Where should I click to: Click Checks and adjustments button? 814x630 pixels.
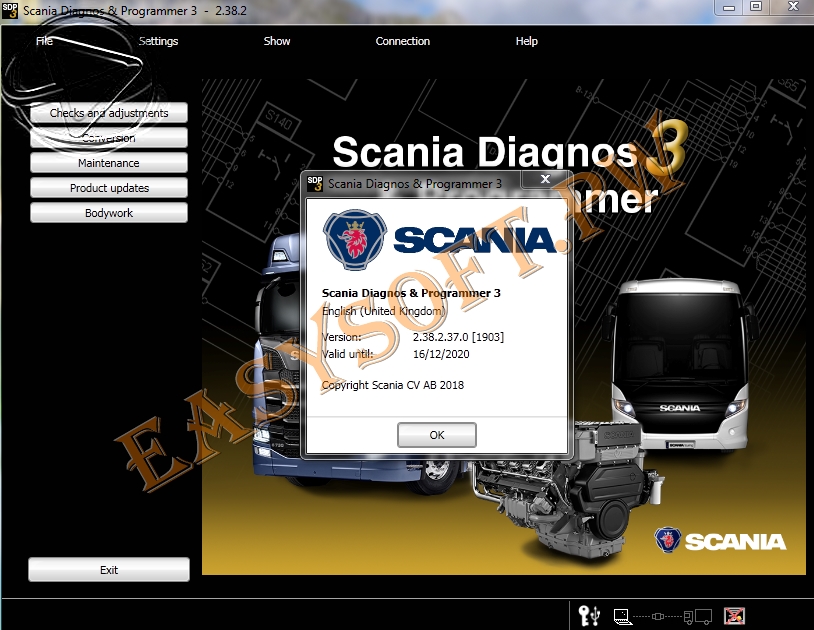point(109,113)
